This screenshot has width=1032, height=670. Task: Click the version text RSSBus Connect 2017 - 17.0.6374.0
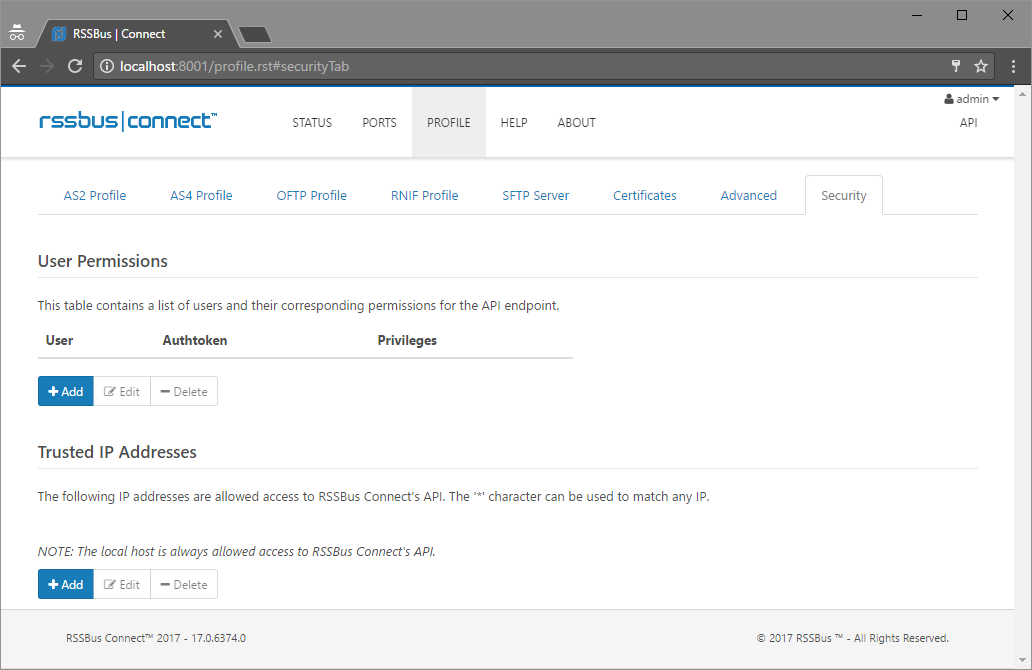156,638
